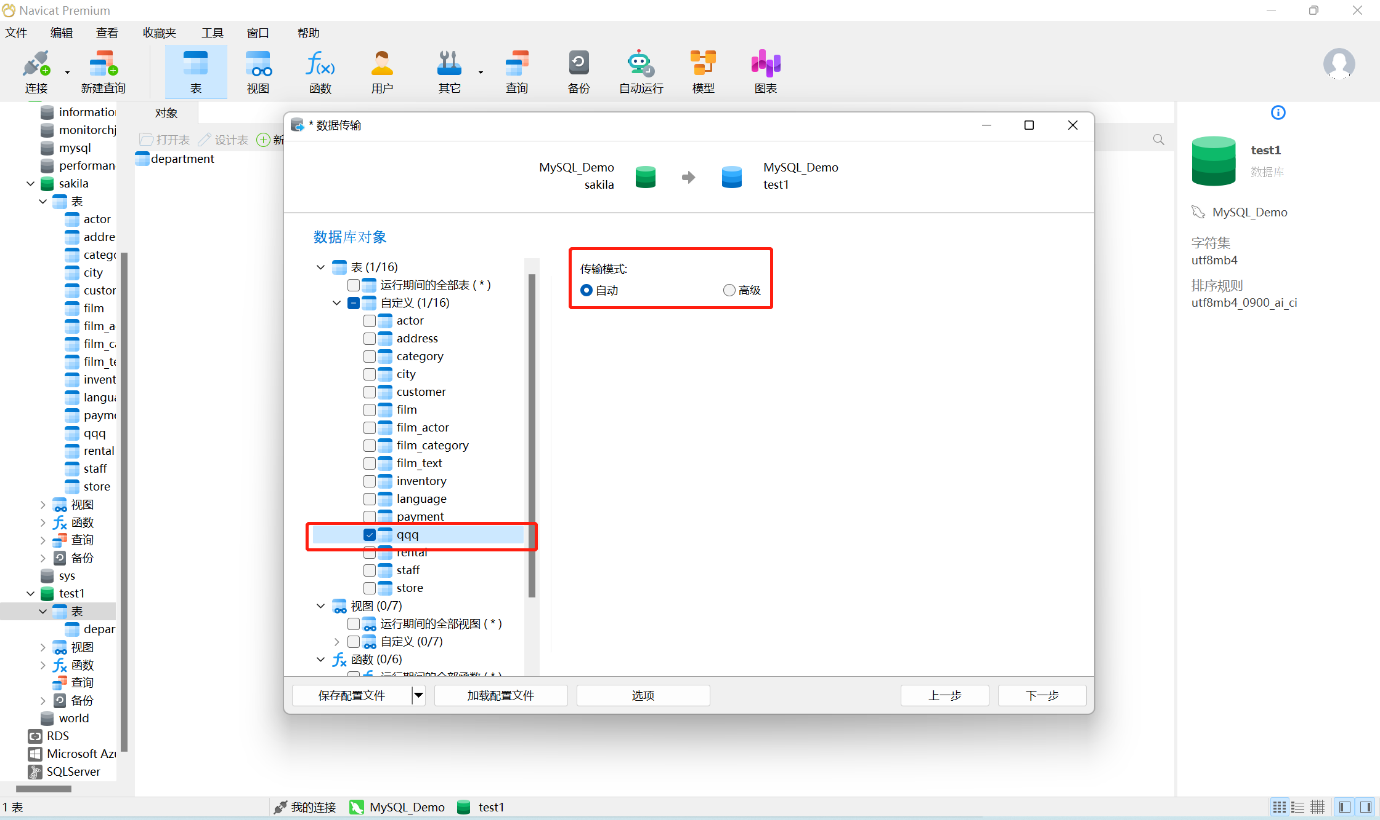Collapse the sakila database tree node
Viewport: 1380px width, 820px height.
tap(31, 184)
